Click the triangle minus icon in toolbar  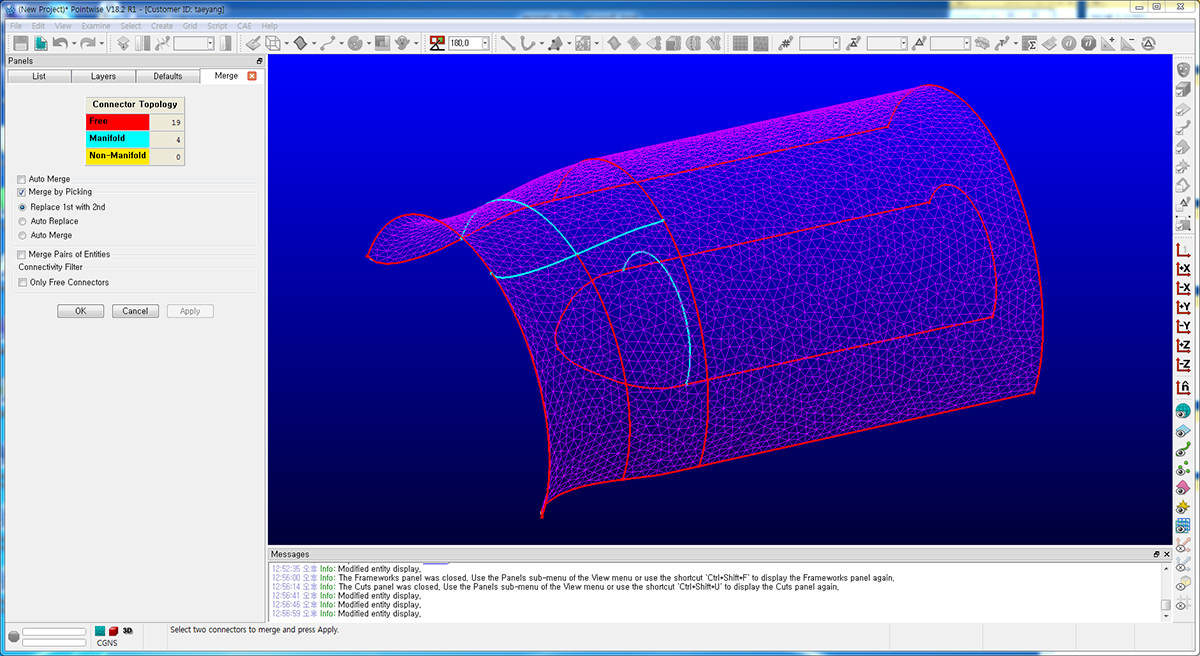click(x=1128, y=43)
